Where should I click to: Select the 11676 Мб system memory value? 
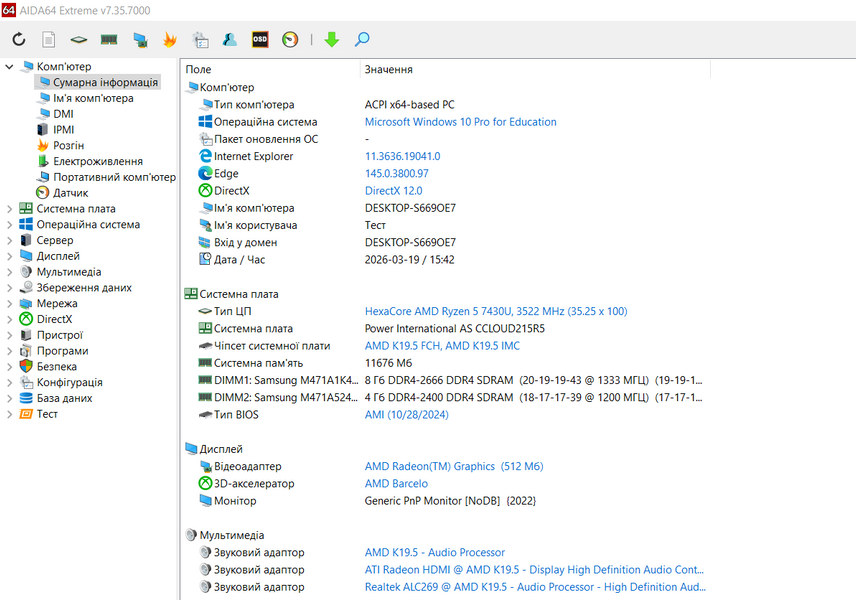388,363
